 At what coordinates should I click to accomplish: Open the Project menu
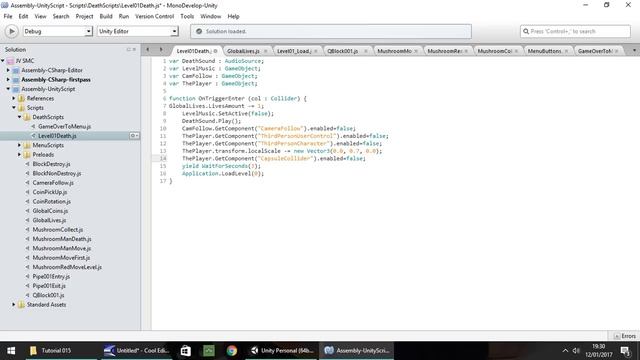pos(84,16)
